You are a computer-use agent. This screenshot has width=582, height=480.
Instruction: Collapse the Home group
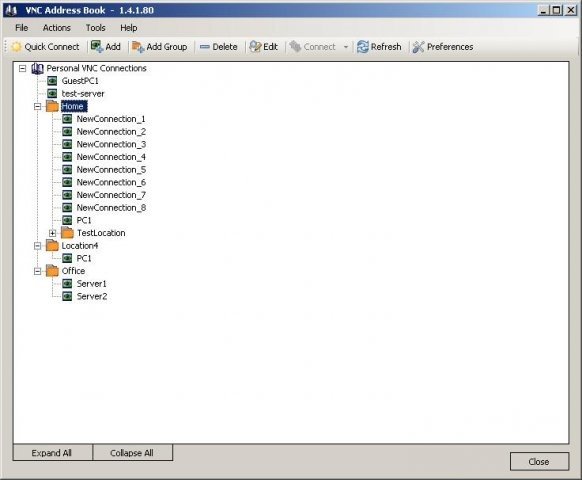coord(37,107)
